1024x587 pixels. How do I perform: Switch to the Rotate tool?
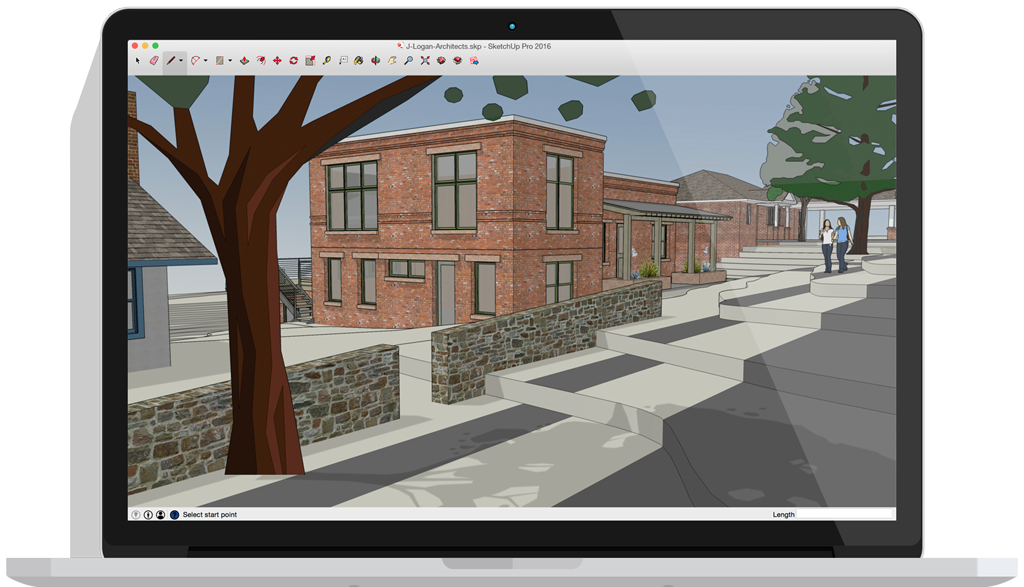point(293,61)
